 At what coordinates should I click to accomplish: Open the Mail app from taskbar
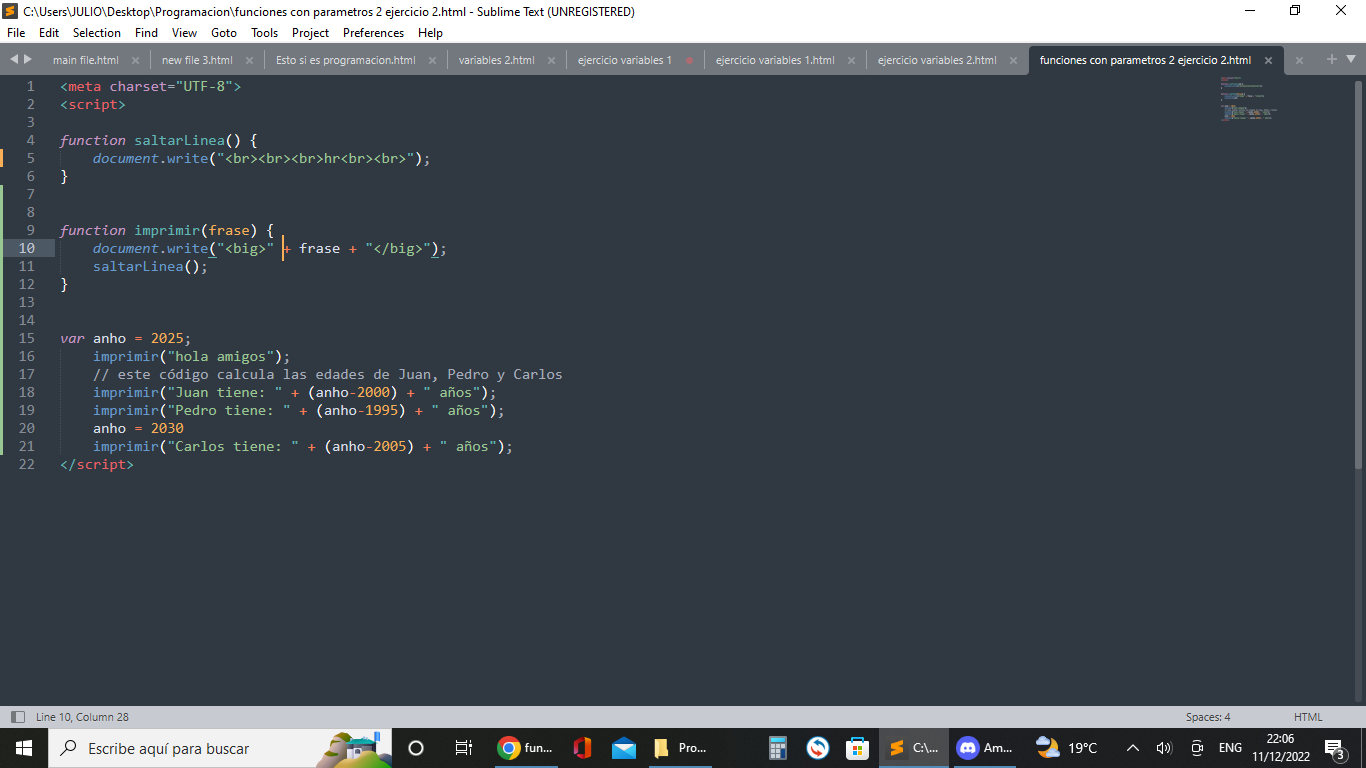[624, 748]
